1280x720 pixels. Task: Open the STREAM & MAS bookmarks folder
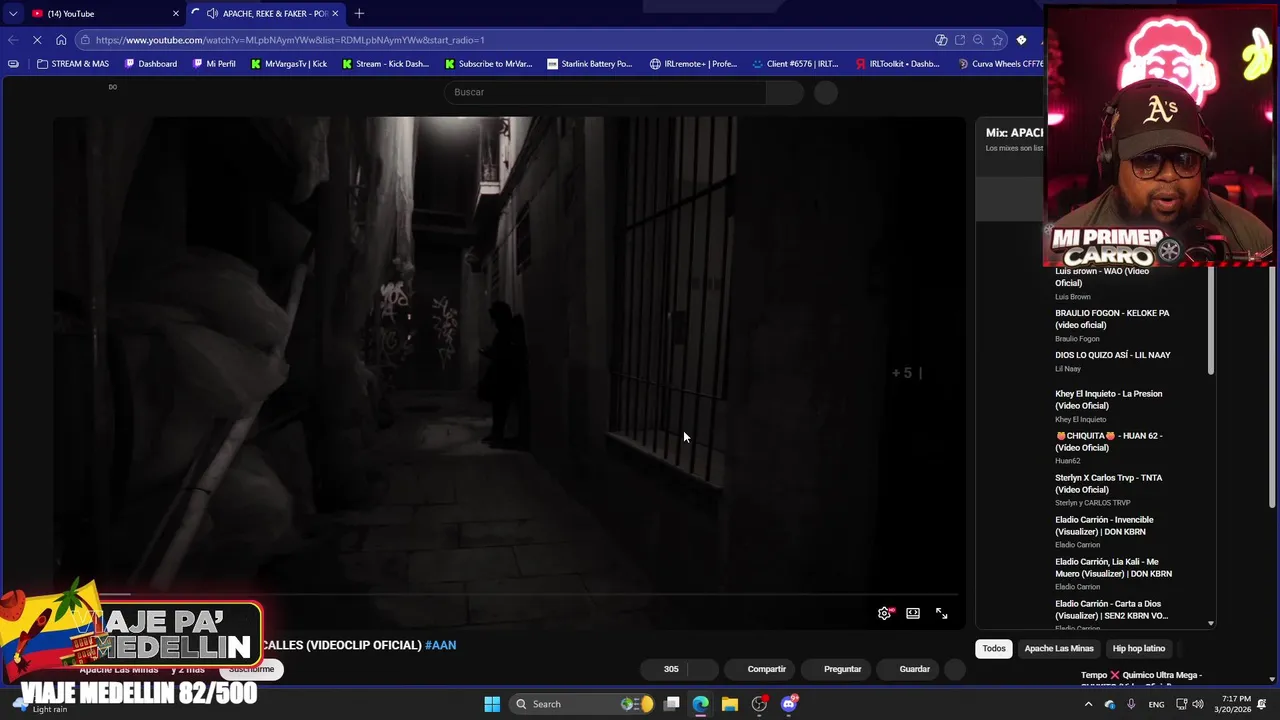click(73, 64)
